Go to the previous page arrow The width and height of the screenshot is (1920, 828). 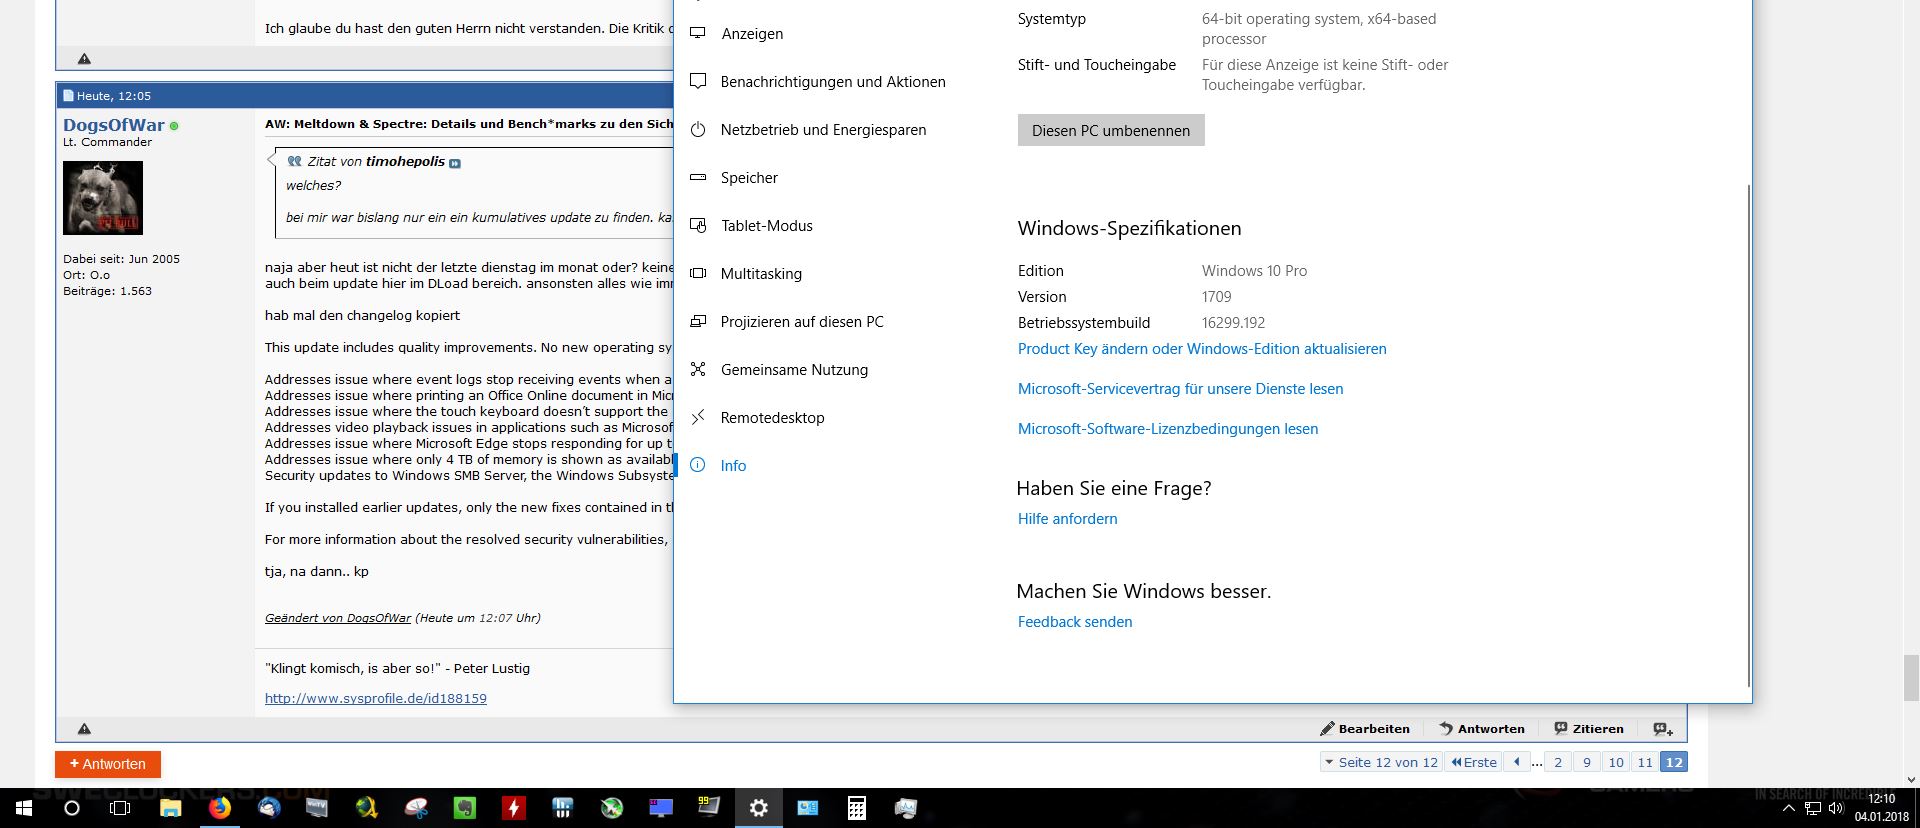[1517, 762]
